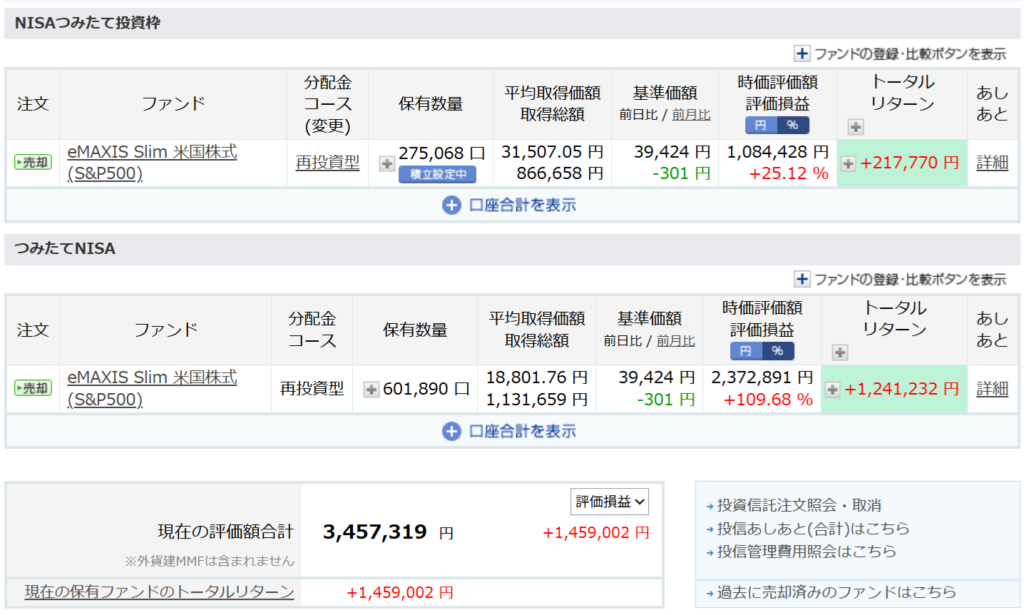This screenshot has width=1024, height=615.
Task: Expand 口座合計を表示 under つみたてNISA
Action: 509,431
